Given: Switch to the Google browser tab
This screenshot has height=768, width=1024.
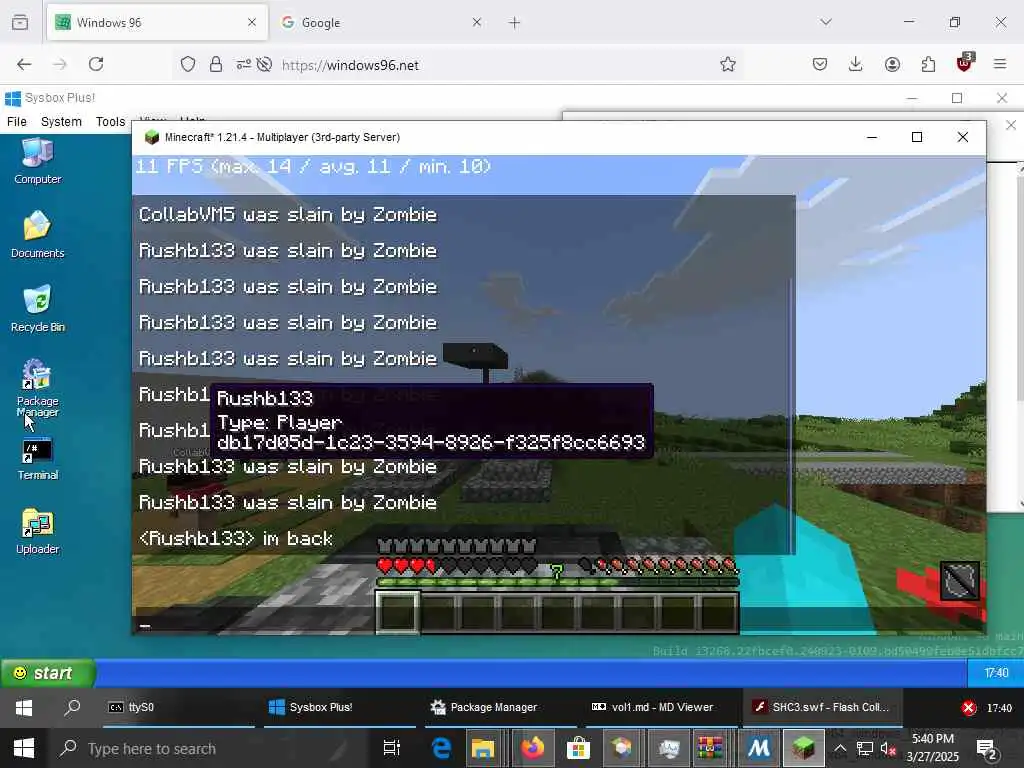Looking at the screenshot, I should 381,23.
